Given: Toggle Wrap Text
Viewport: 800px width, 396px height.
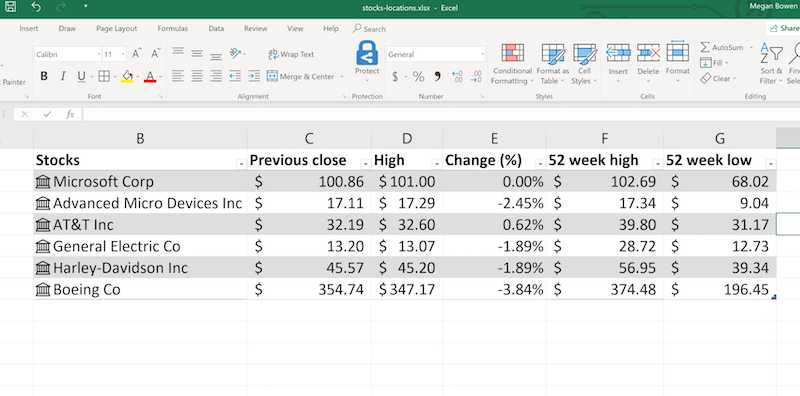Looking at the screenshot, I should (291, 54).
